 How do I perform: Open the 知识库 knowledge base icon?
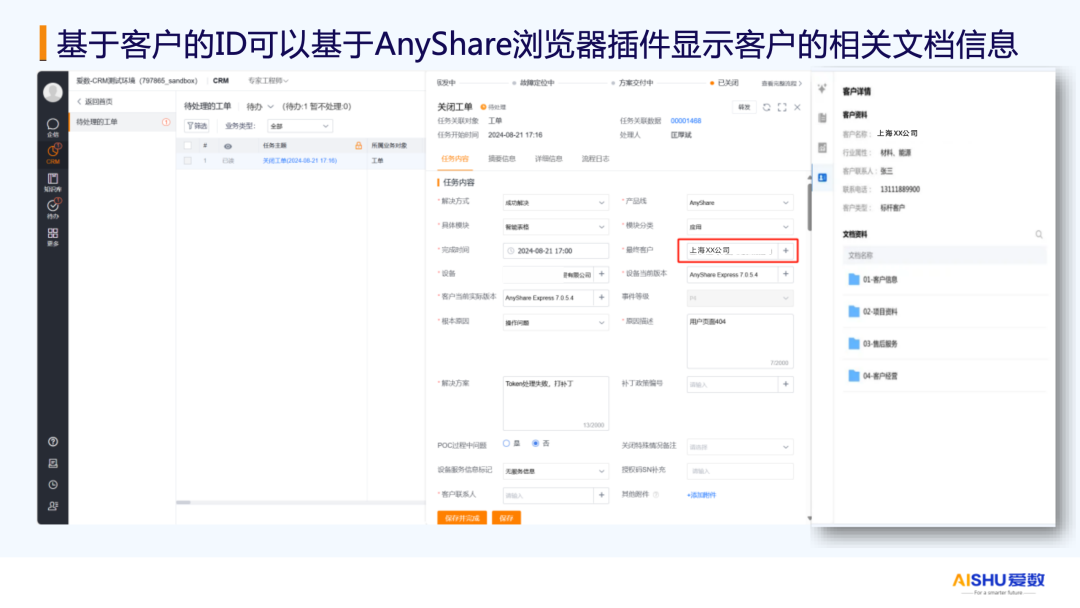pos(52,182)
